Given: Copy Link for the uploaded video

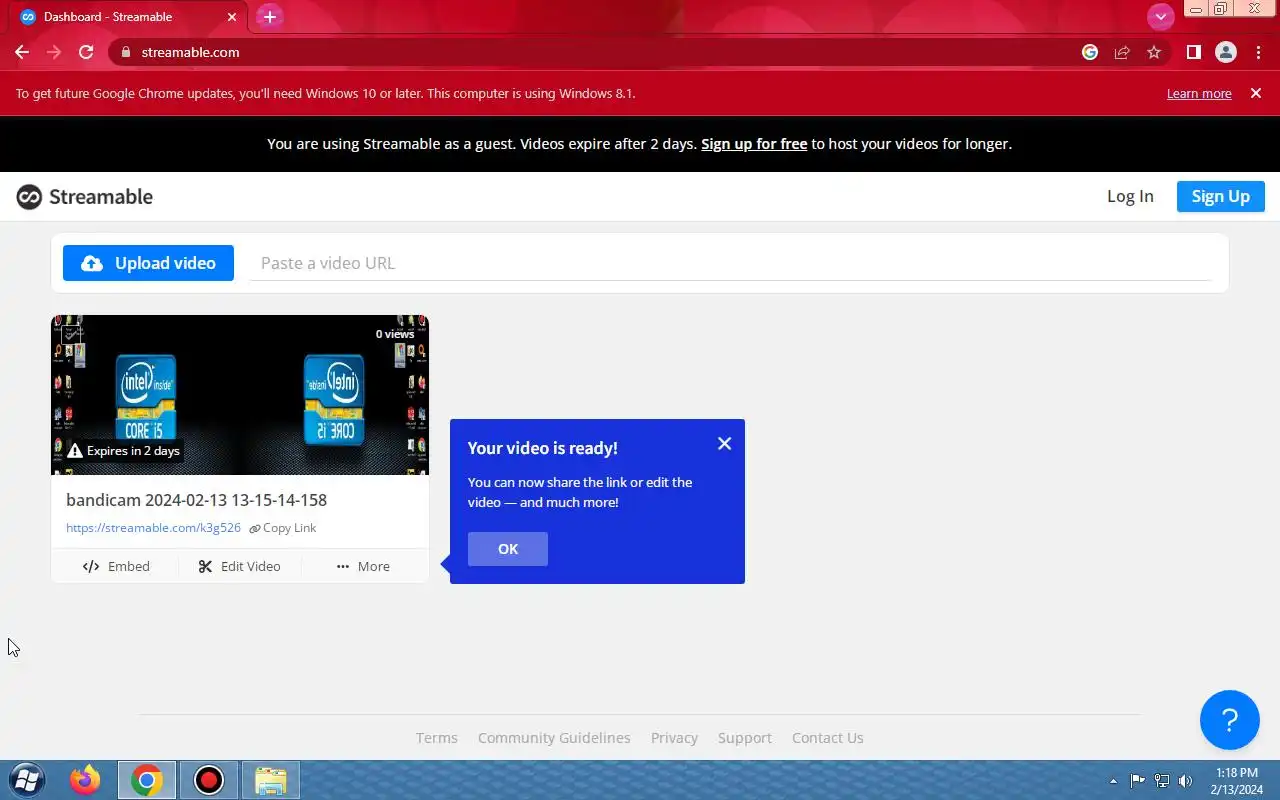Looking at the screenshot, I should 283,528.
